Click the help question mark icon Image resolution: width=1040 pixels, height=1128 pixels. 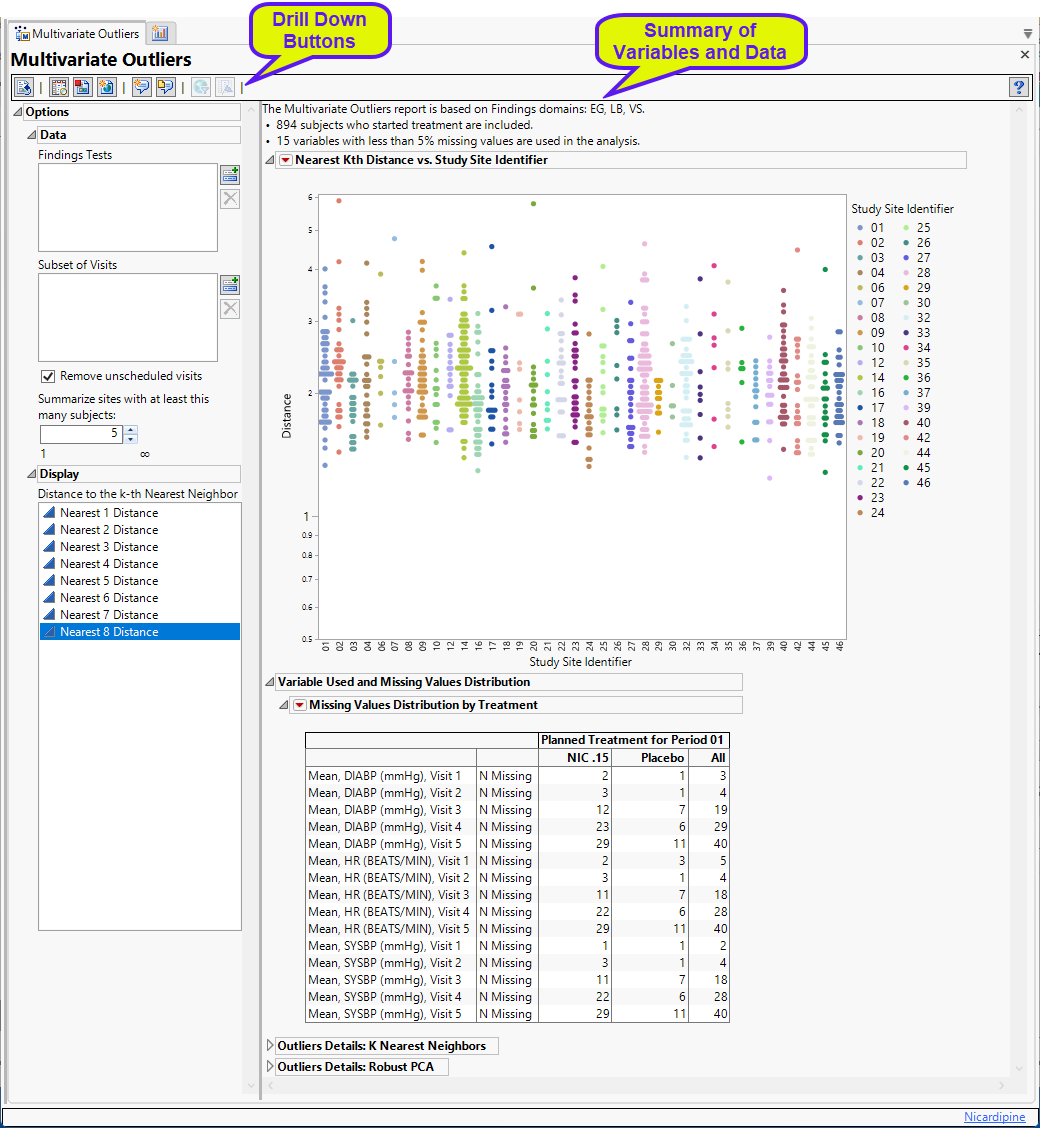1019,88
